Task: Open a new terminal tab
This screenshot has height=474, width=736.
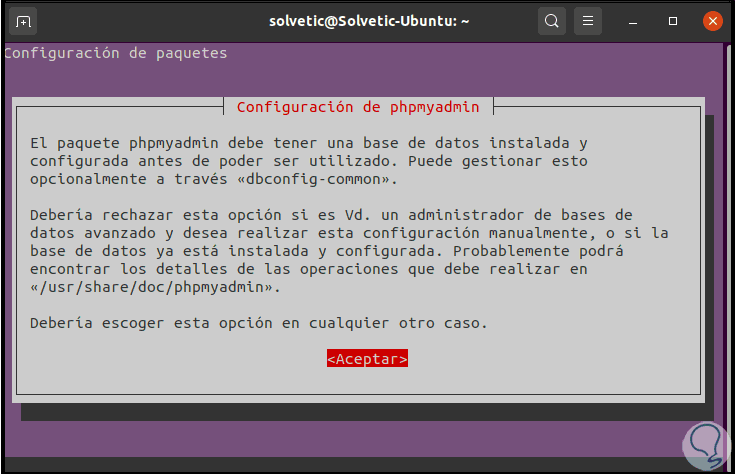Action: (x=23, y=21)
